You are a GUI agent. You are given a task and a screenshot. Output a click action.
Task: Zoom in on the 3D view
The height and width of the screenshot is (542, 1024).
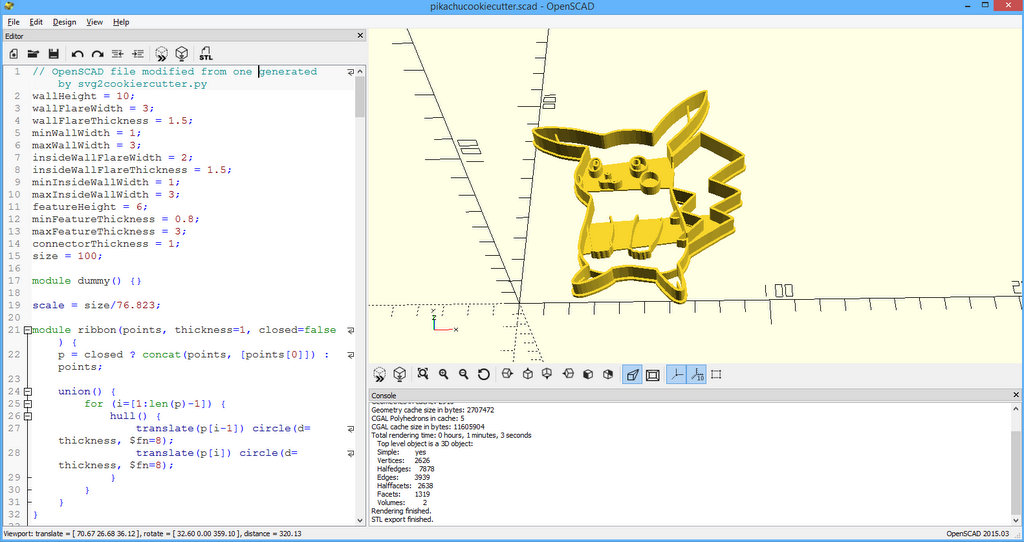pos(443,374)
